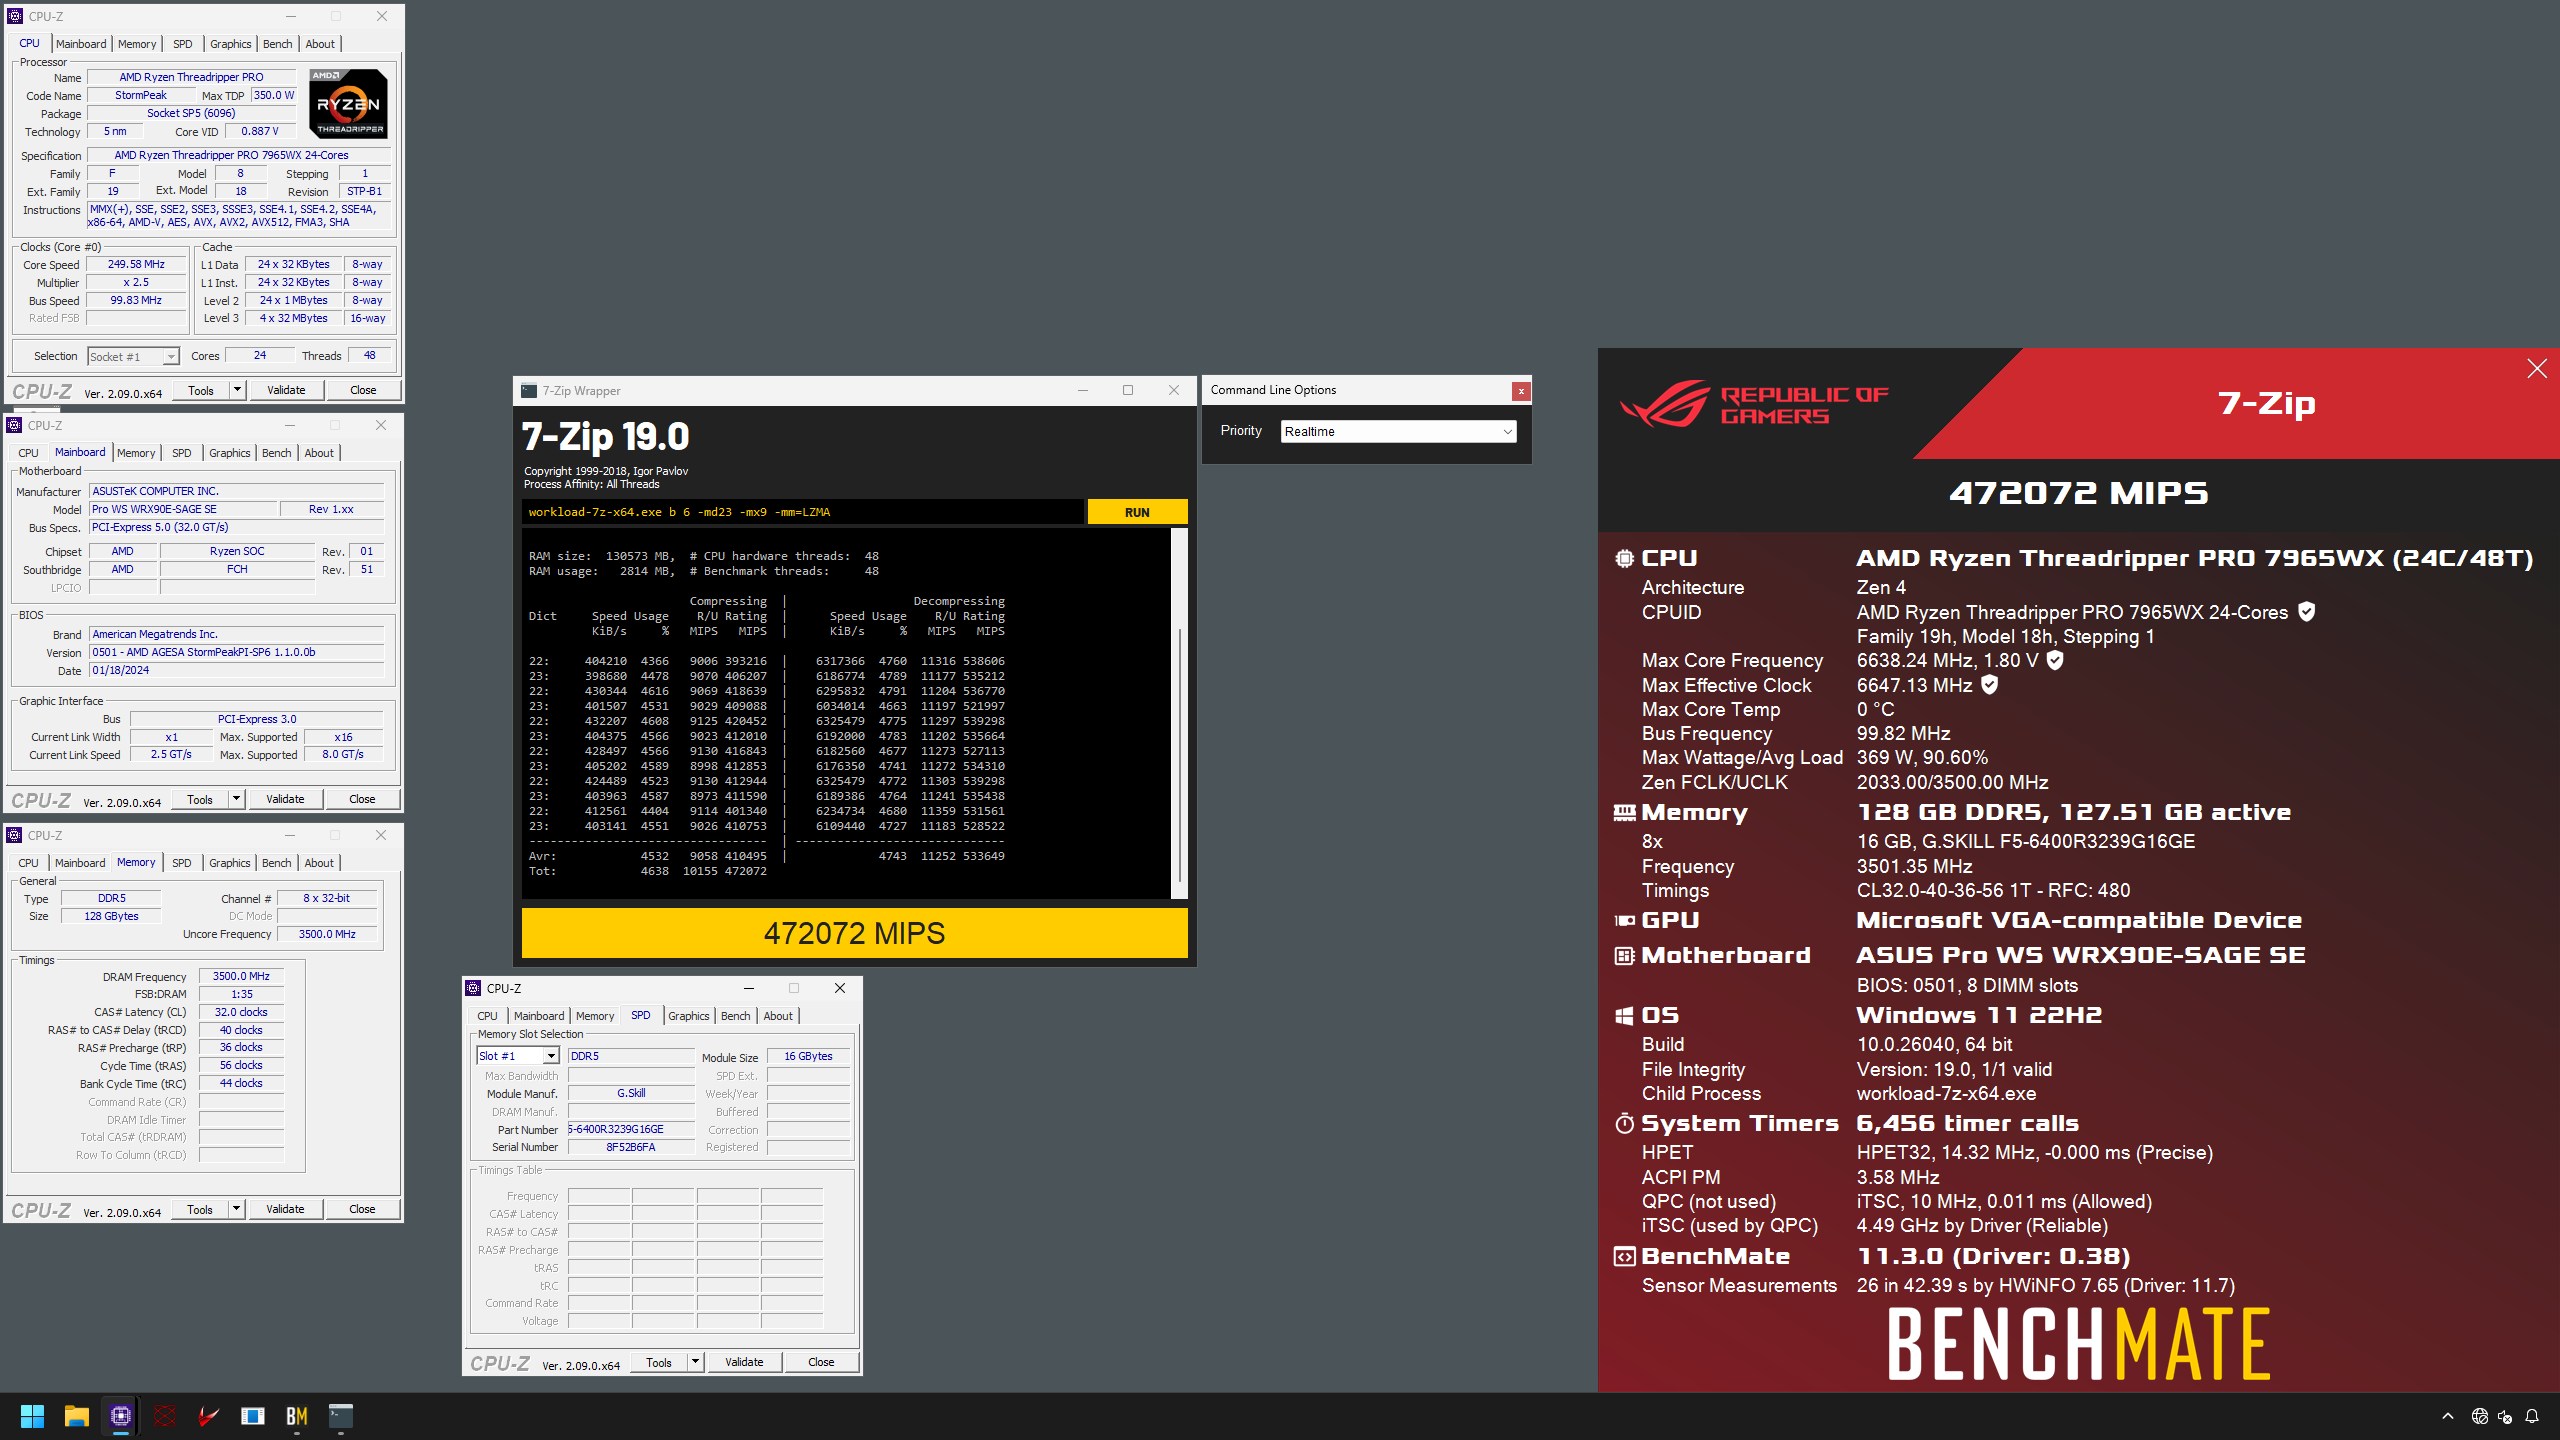Click Validate in the top CPU-Z window
The width and height of the screenshot is (2560, 1440).
coord(286,390)
